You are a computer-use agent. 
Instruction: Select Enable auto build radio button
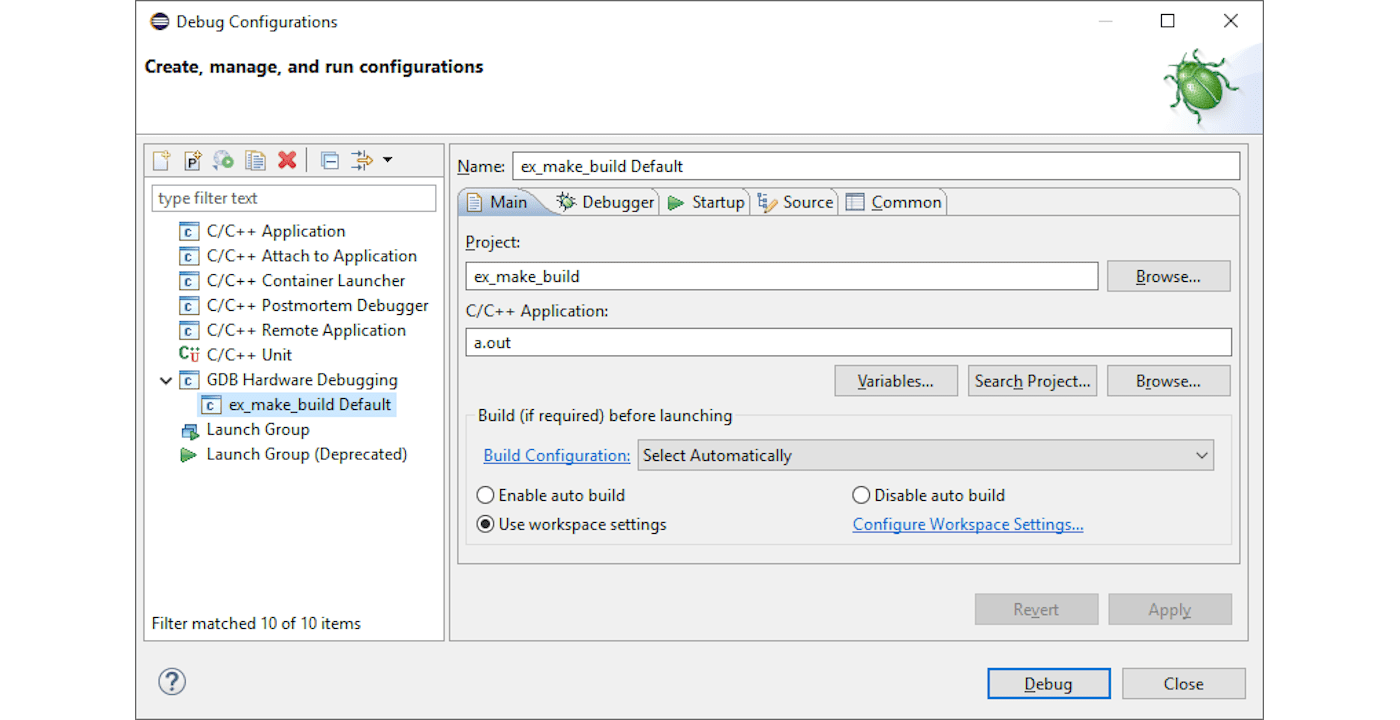tap(485, 495)
